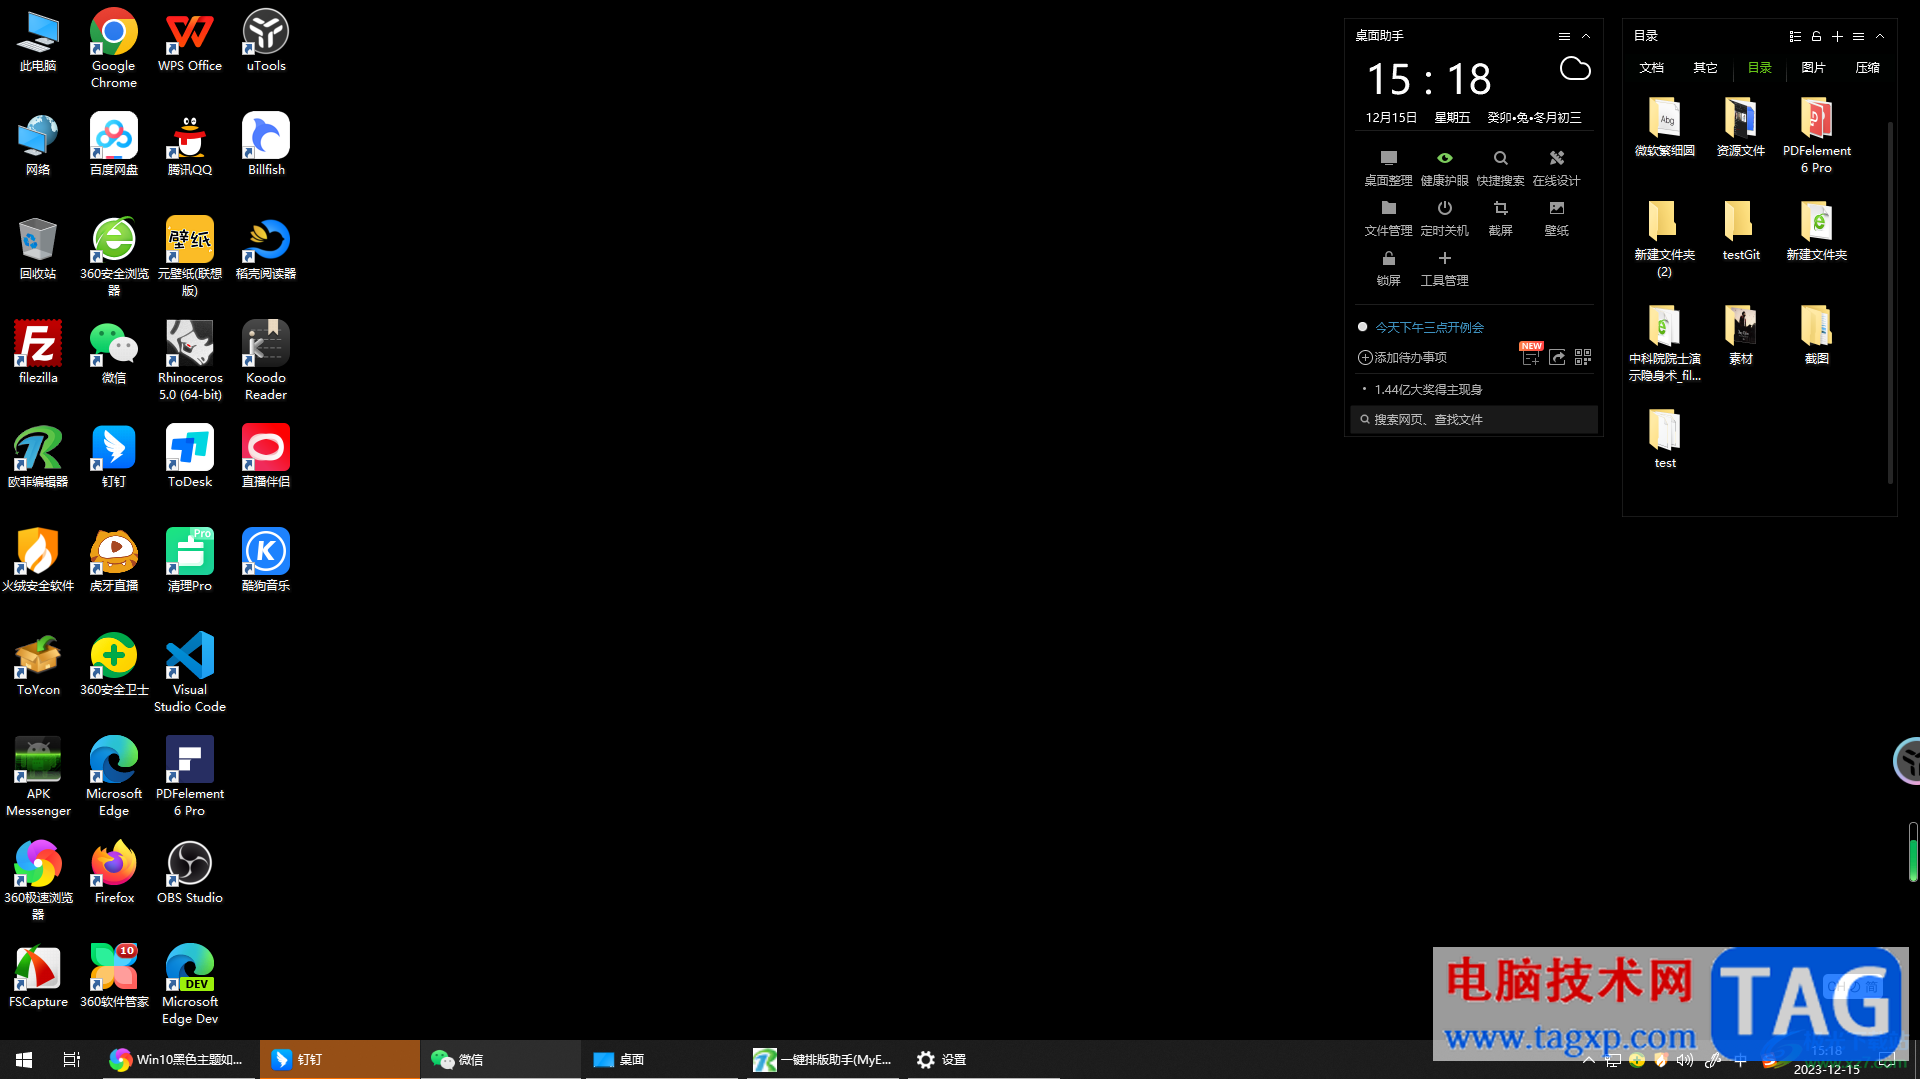Open 文件管理 file management tool
Image resolution: width=1920 pixels, height=1079 pixels.
(1388, 217)
